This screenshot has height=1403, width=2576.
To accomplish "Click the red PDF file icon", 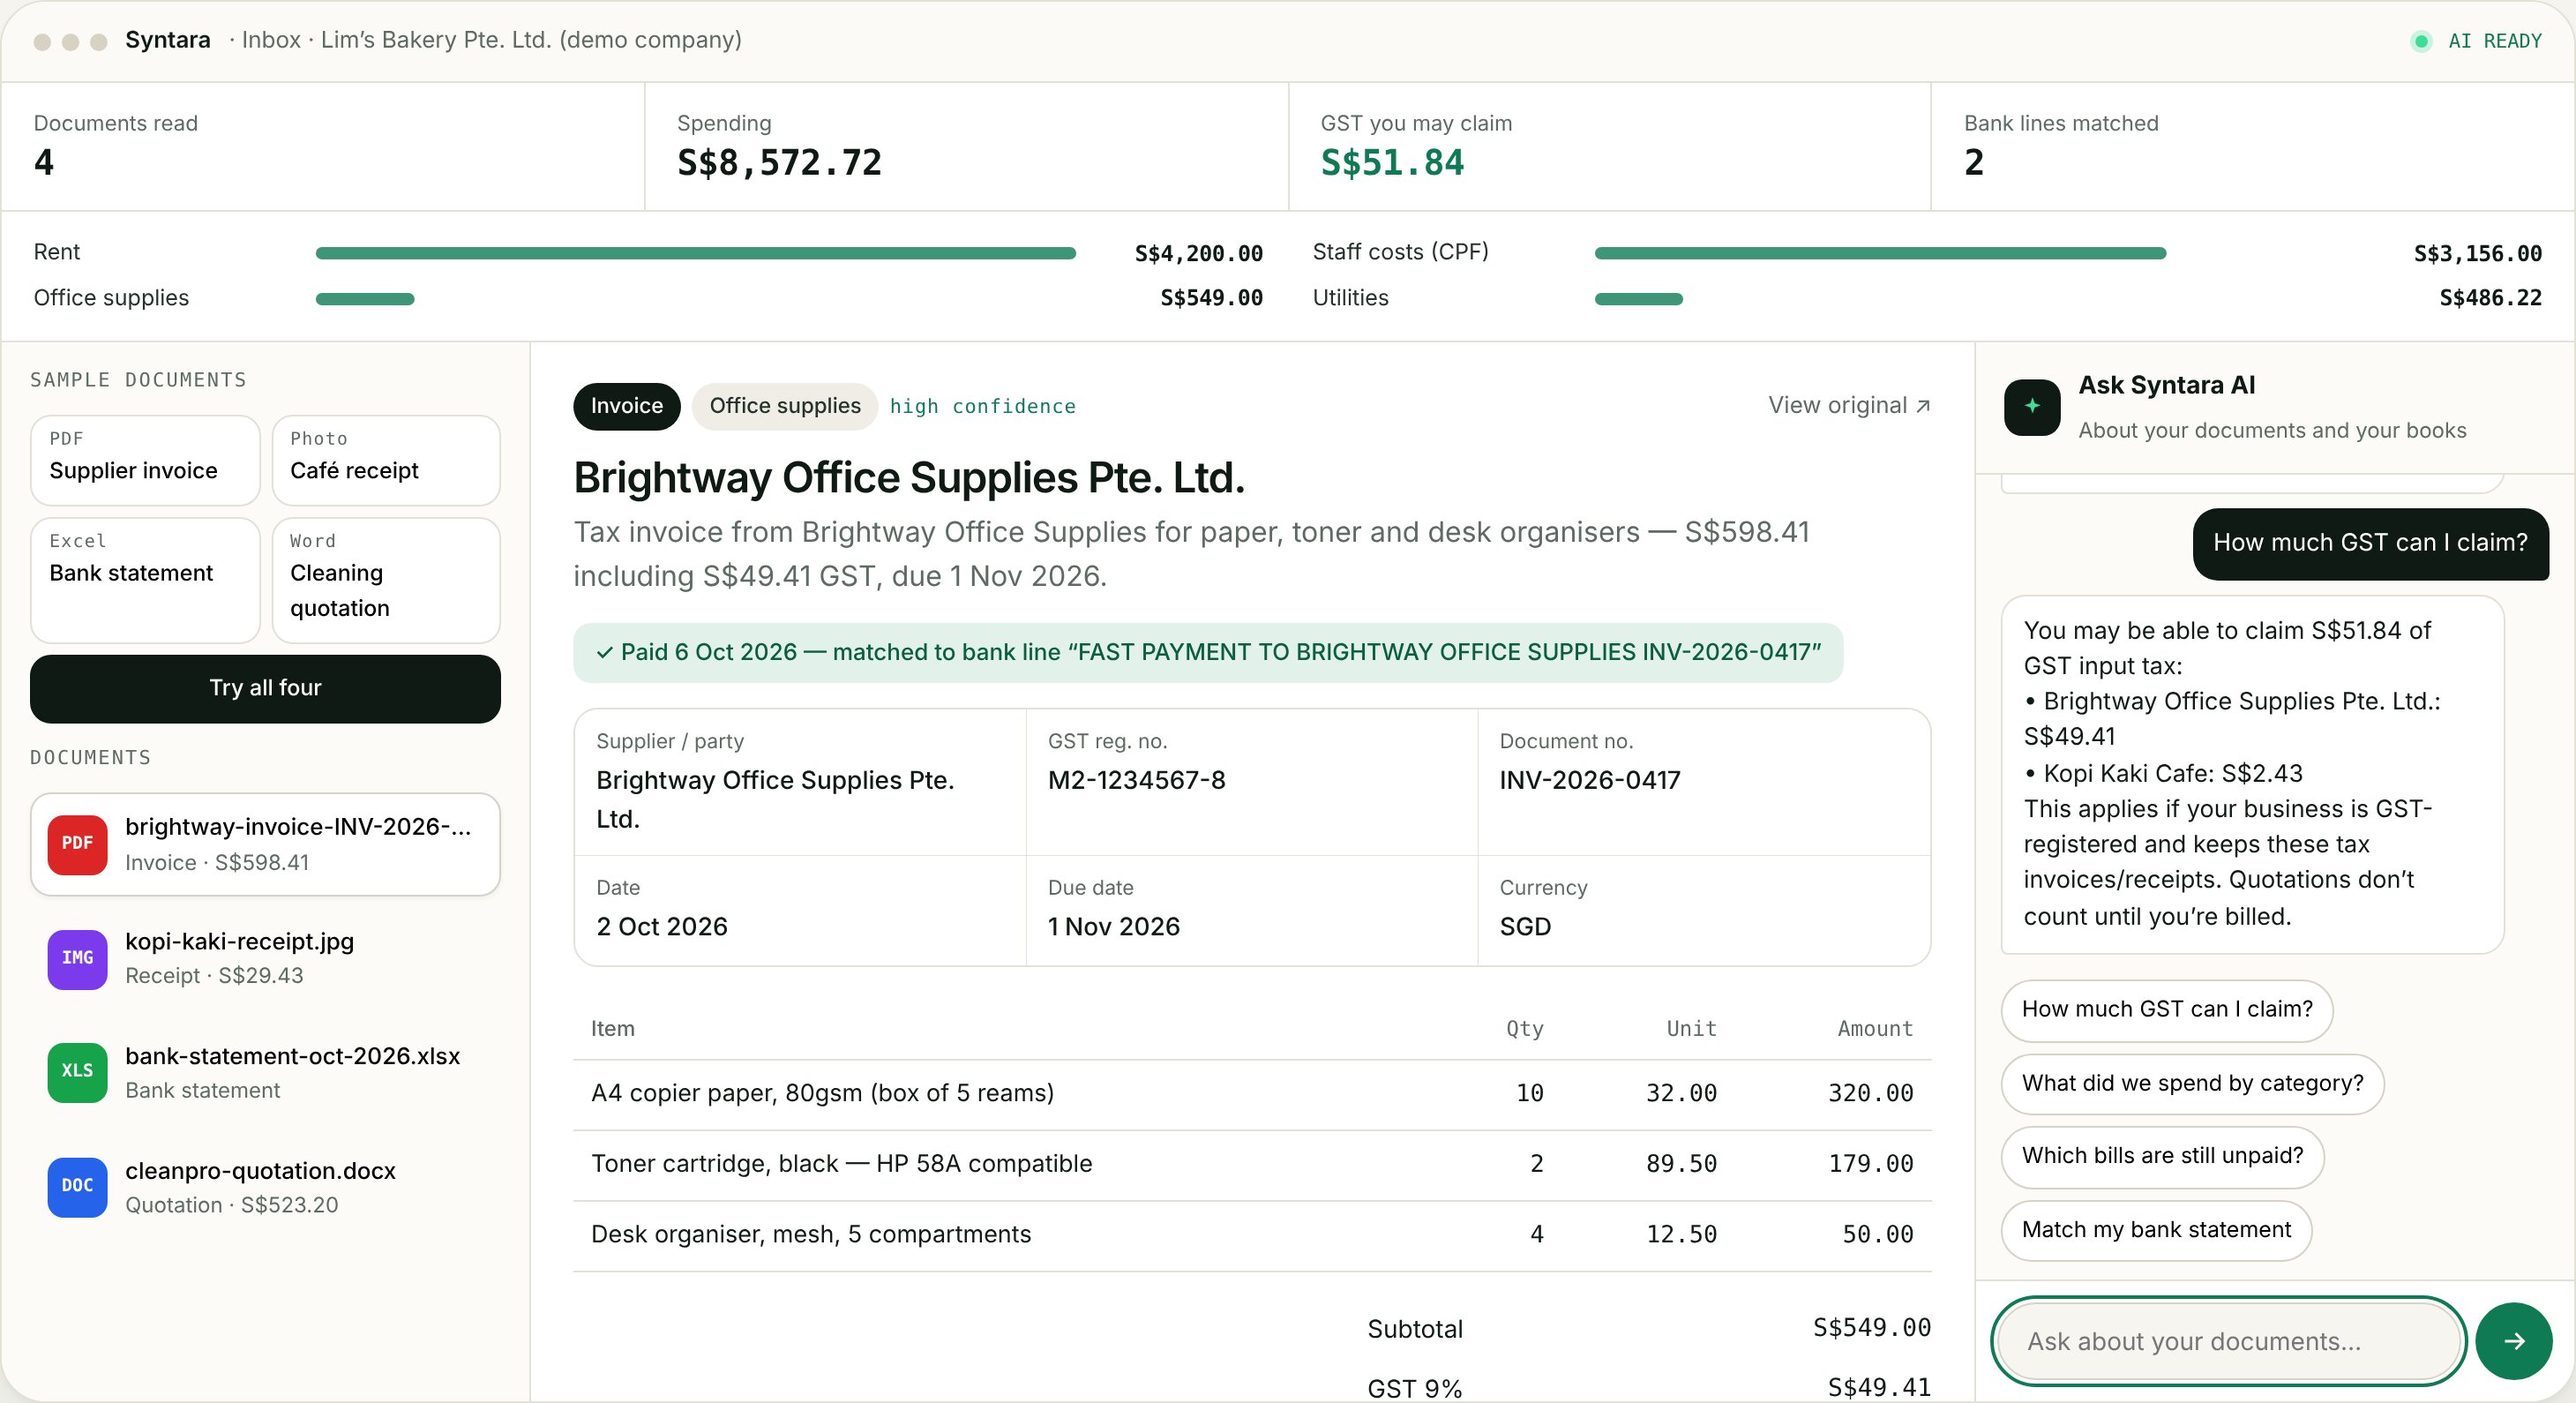I will 77,844.
